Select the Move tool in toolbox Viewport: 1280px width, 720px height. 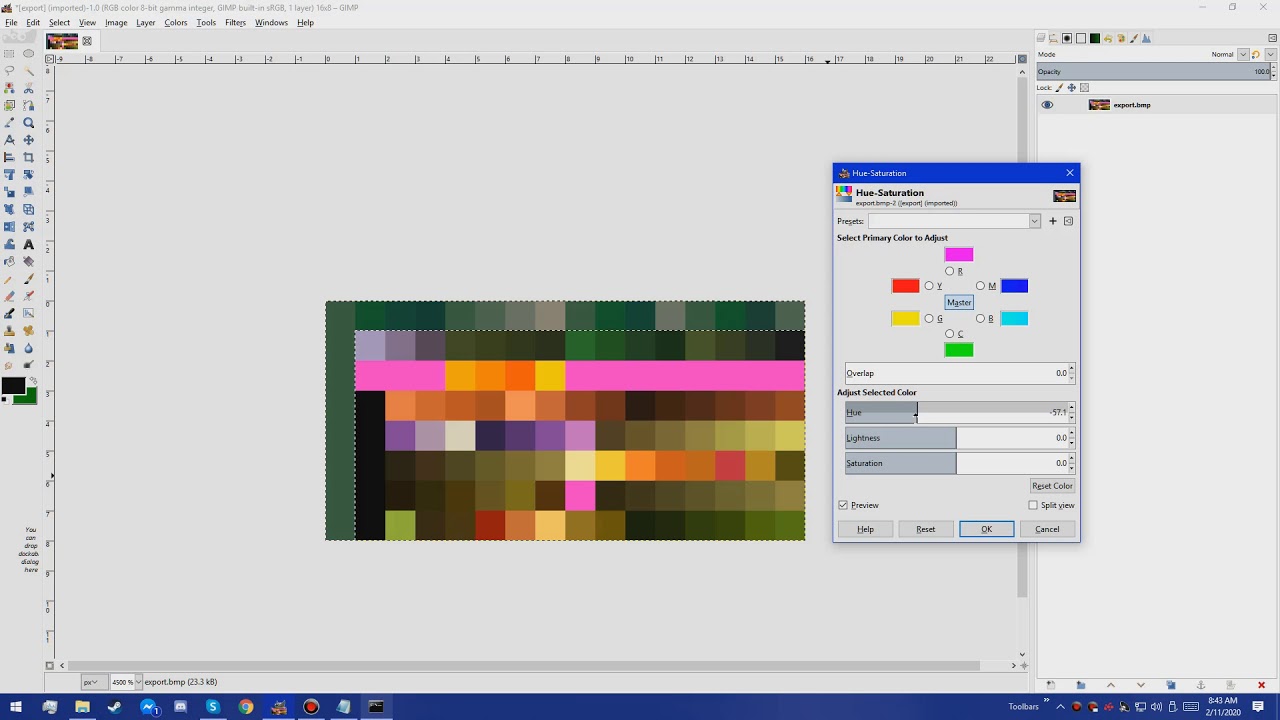point(28,140)
